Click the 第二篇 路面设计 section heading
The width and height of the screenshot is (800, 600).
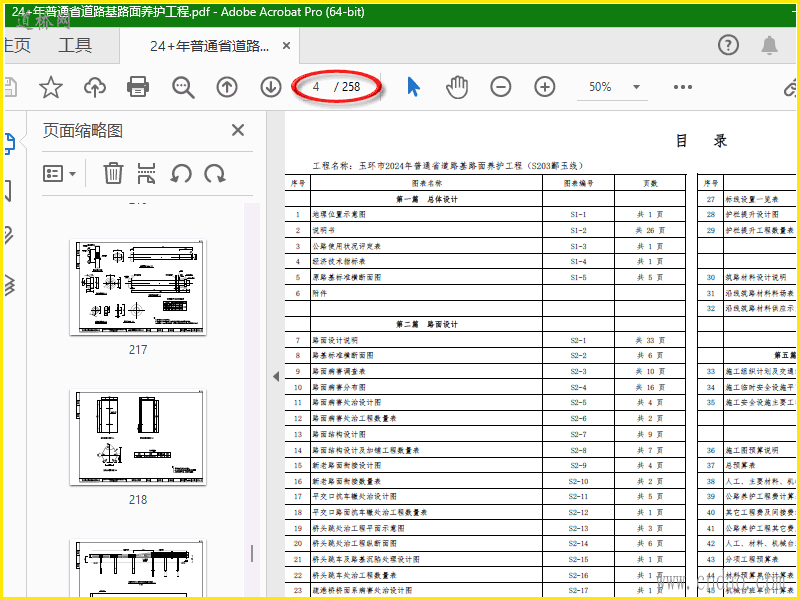point(427,324)
